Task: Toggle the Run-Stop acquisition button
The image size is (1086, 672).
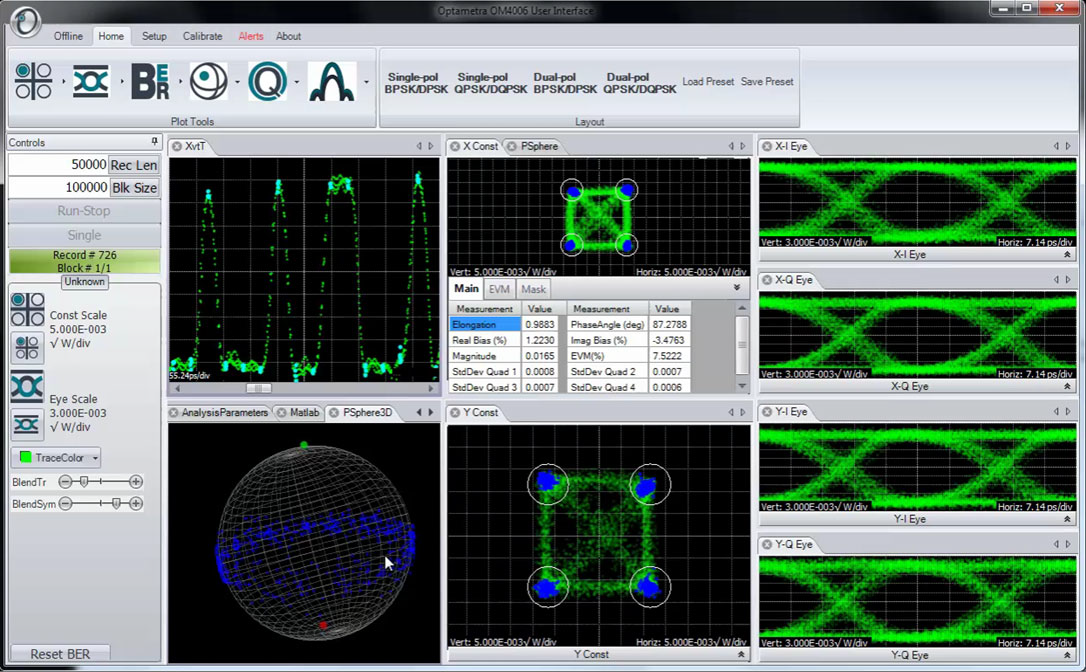Action: [84, 211]
